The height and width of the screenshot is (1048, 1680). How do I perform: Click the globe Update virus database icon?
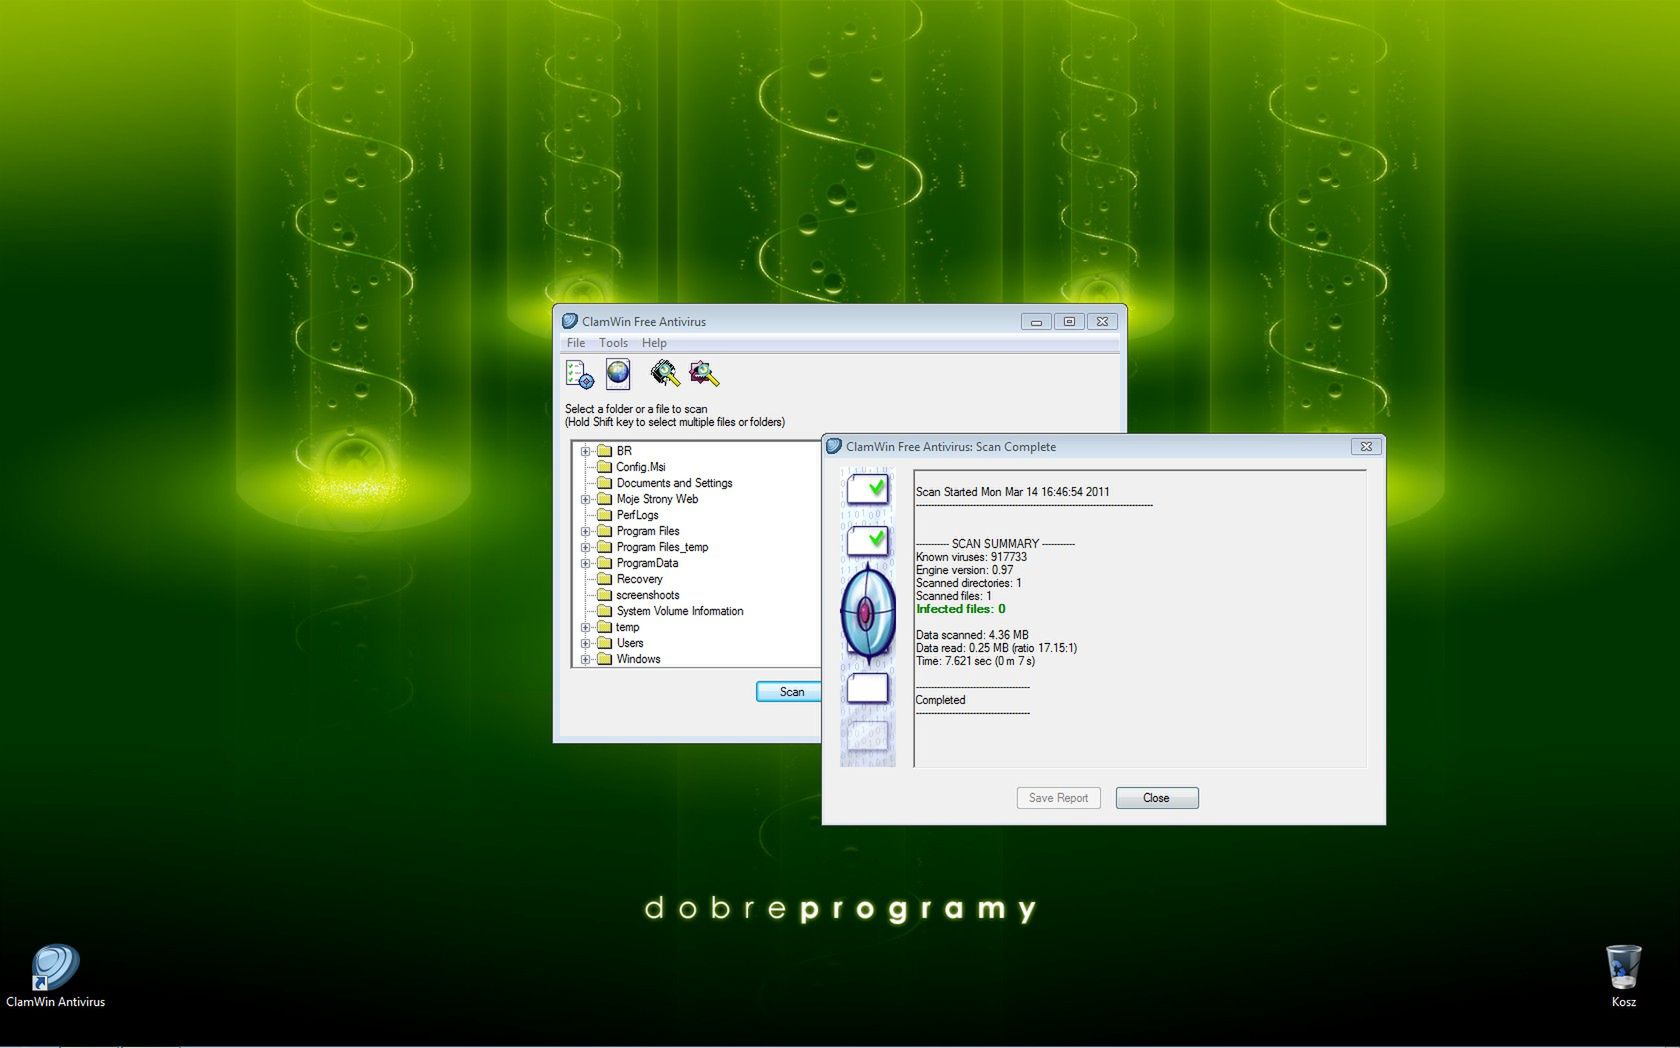coord(618,374)
